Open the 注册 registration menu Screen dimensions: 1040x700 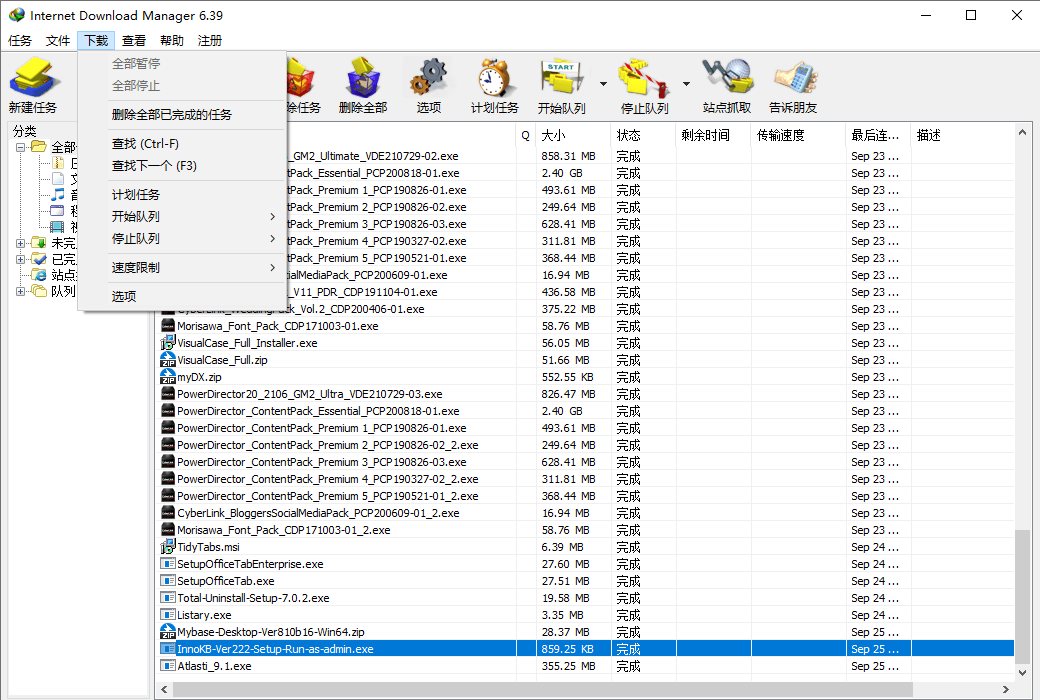pos(210,40)
